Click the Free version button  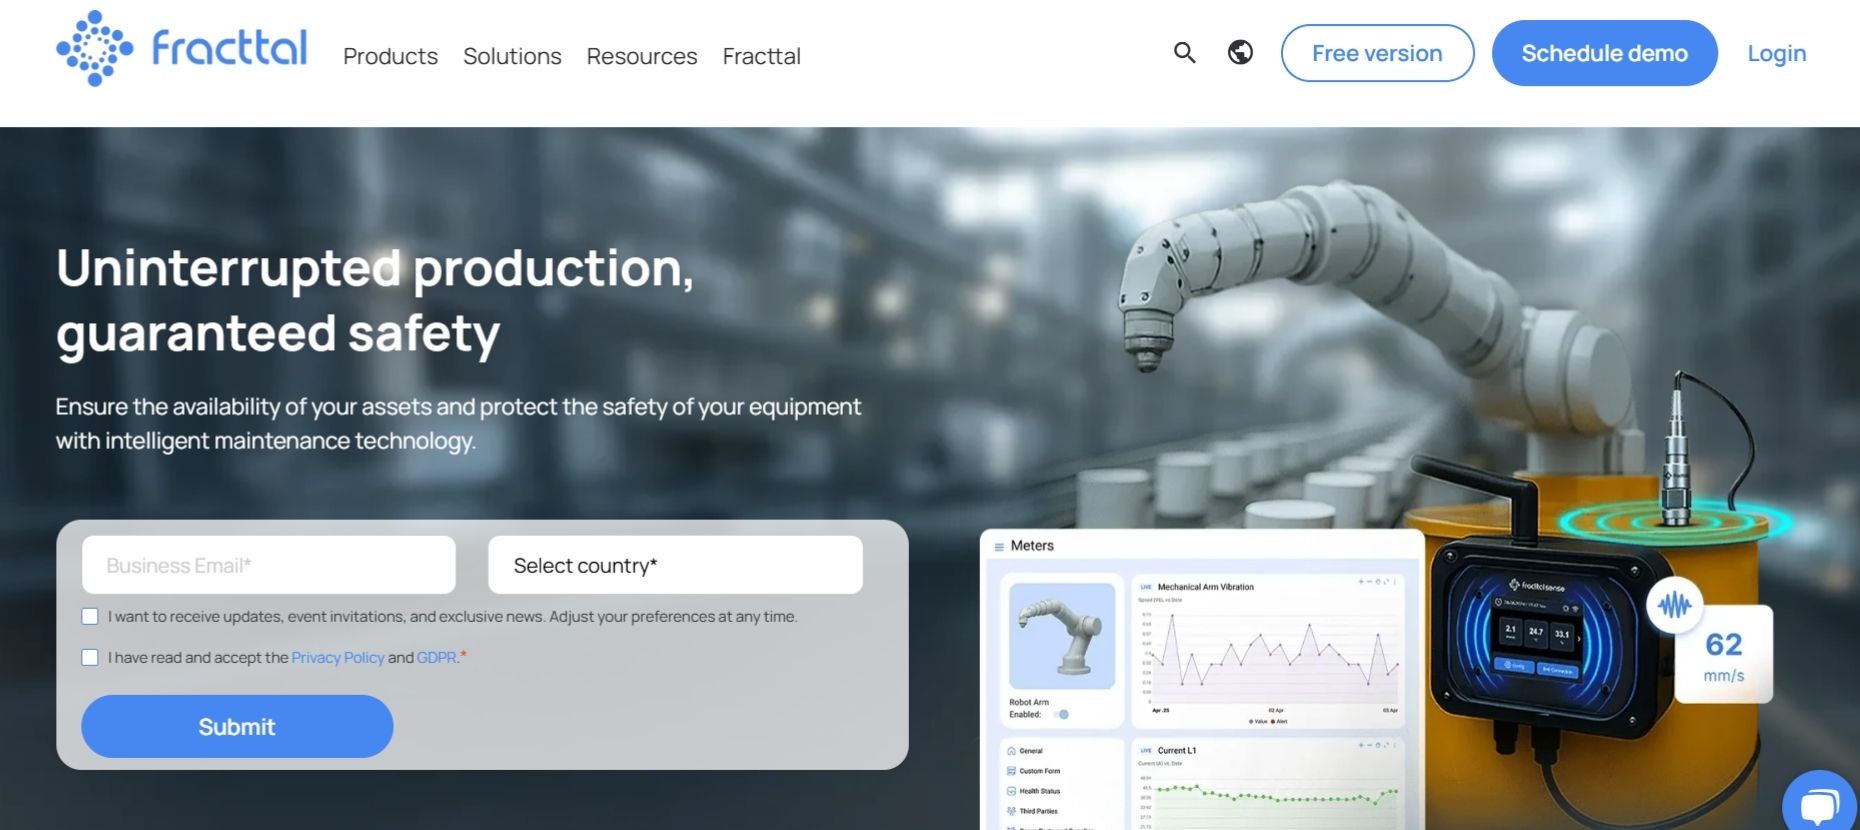pos(1377,53)
